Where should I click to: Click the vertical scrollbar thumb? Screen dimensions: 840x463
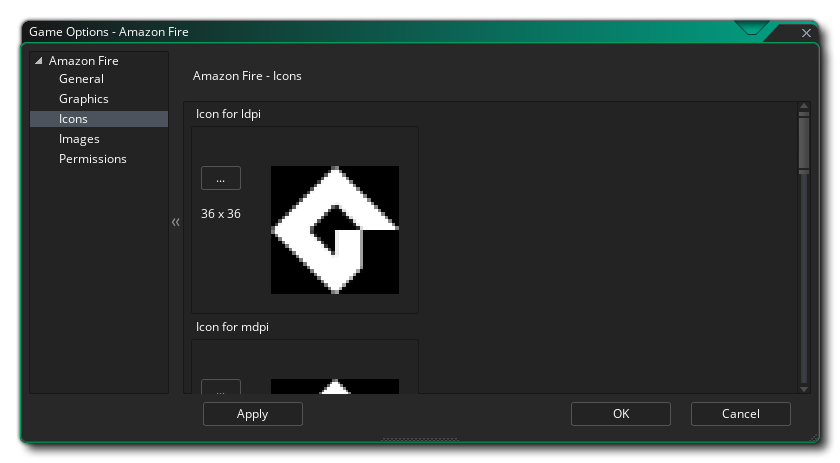pyautogui.click(x=804, y=143)
